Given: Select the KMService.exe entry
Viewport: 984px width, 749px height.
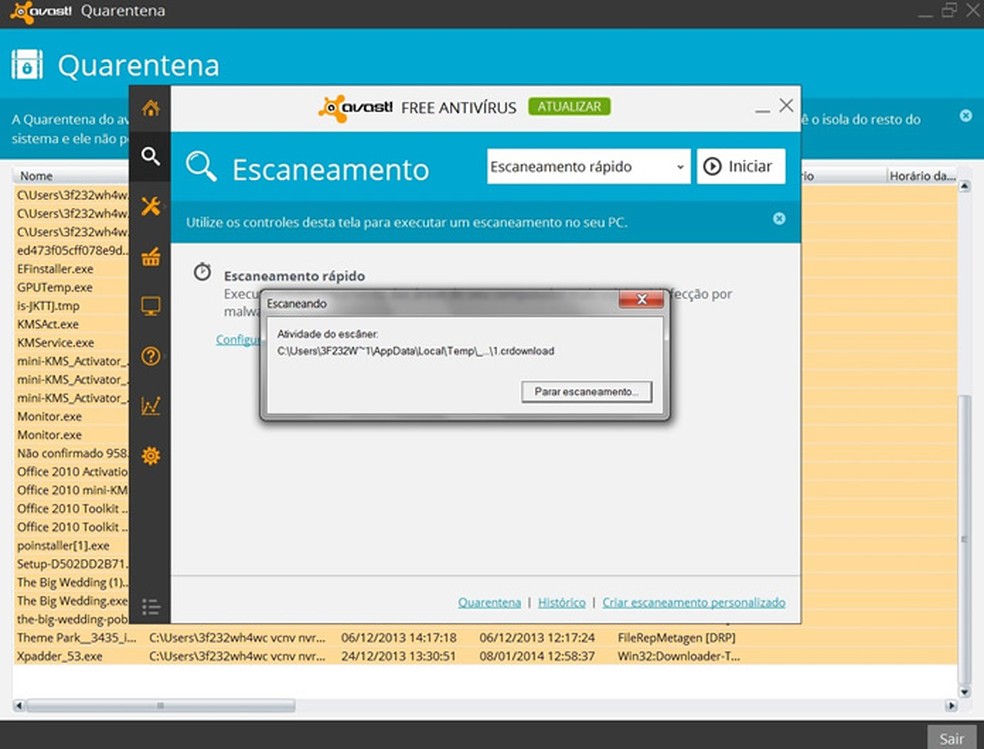Looking at the screenshot, I should [x=55, y=343].
